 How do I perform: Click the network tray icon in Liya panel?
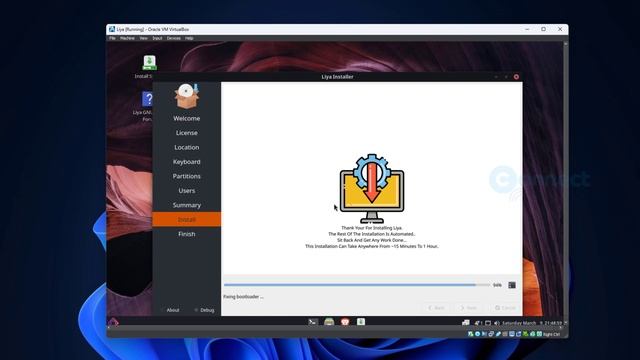466,323
